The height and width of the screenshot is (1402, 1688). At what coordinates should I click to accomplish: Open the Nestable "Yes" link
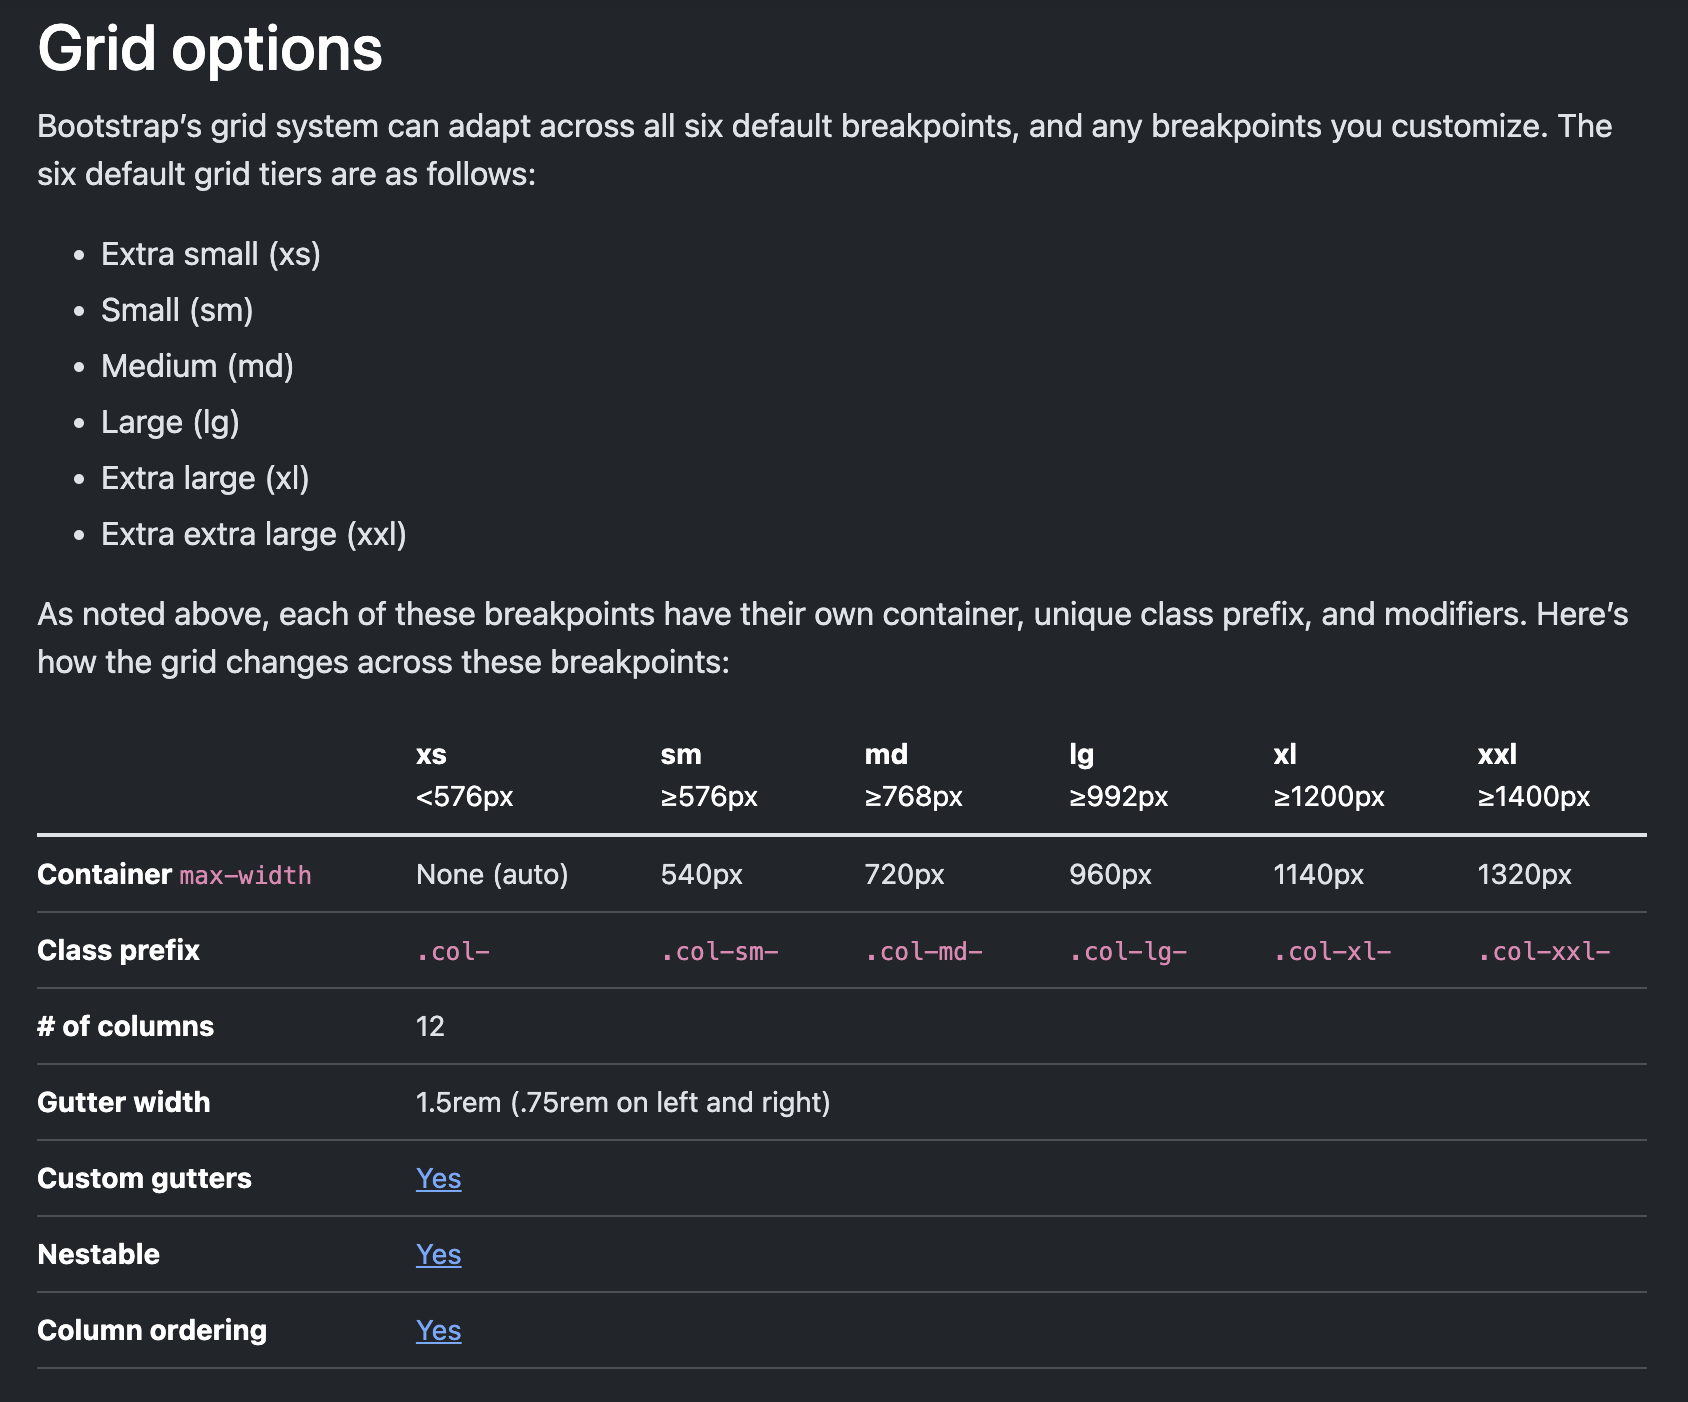438,1254
